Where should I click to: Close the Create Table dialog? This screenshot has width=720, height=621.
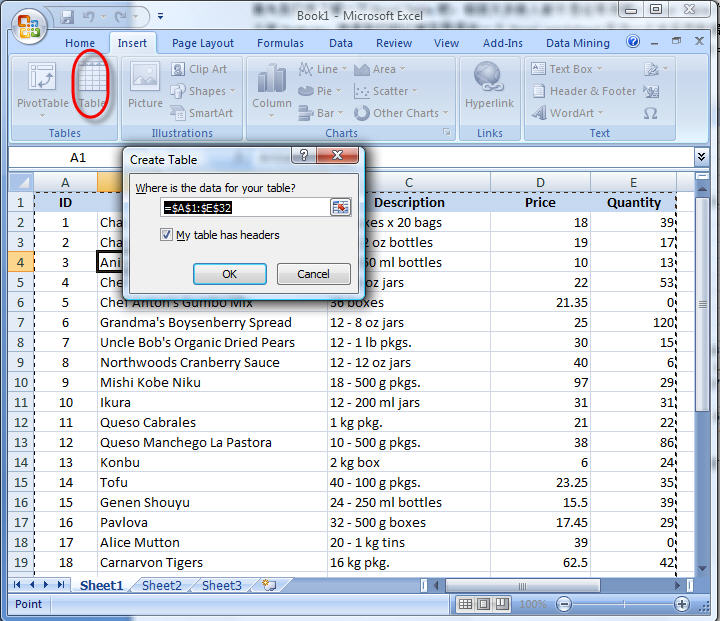[337, 155]
